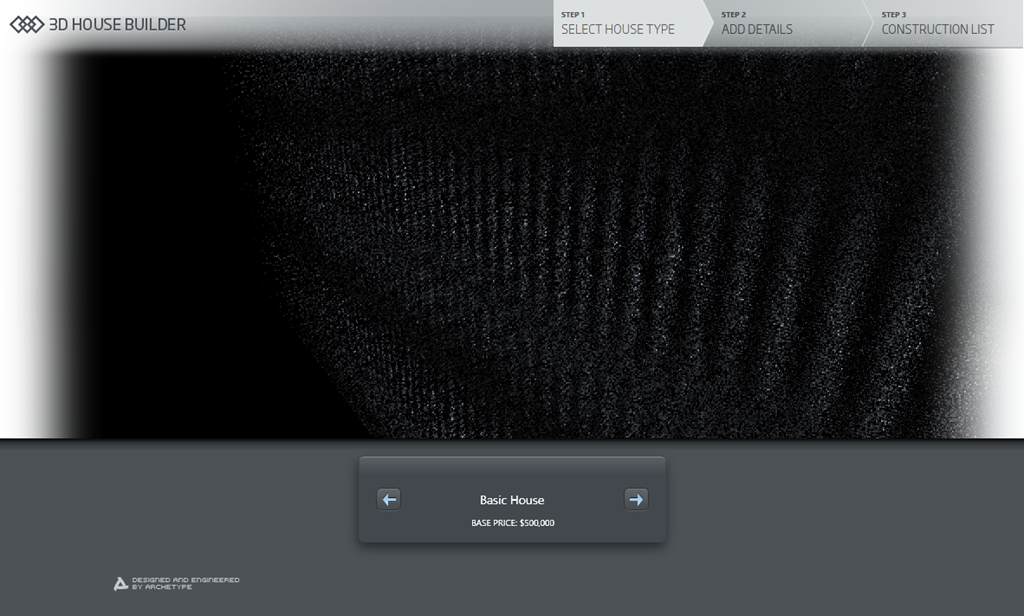Click the interlocking diamonds logo icon
The image size is (1024, 616).
[27, 25]
